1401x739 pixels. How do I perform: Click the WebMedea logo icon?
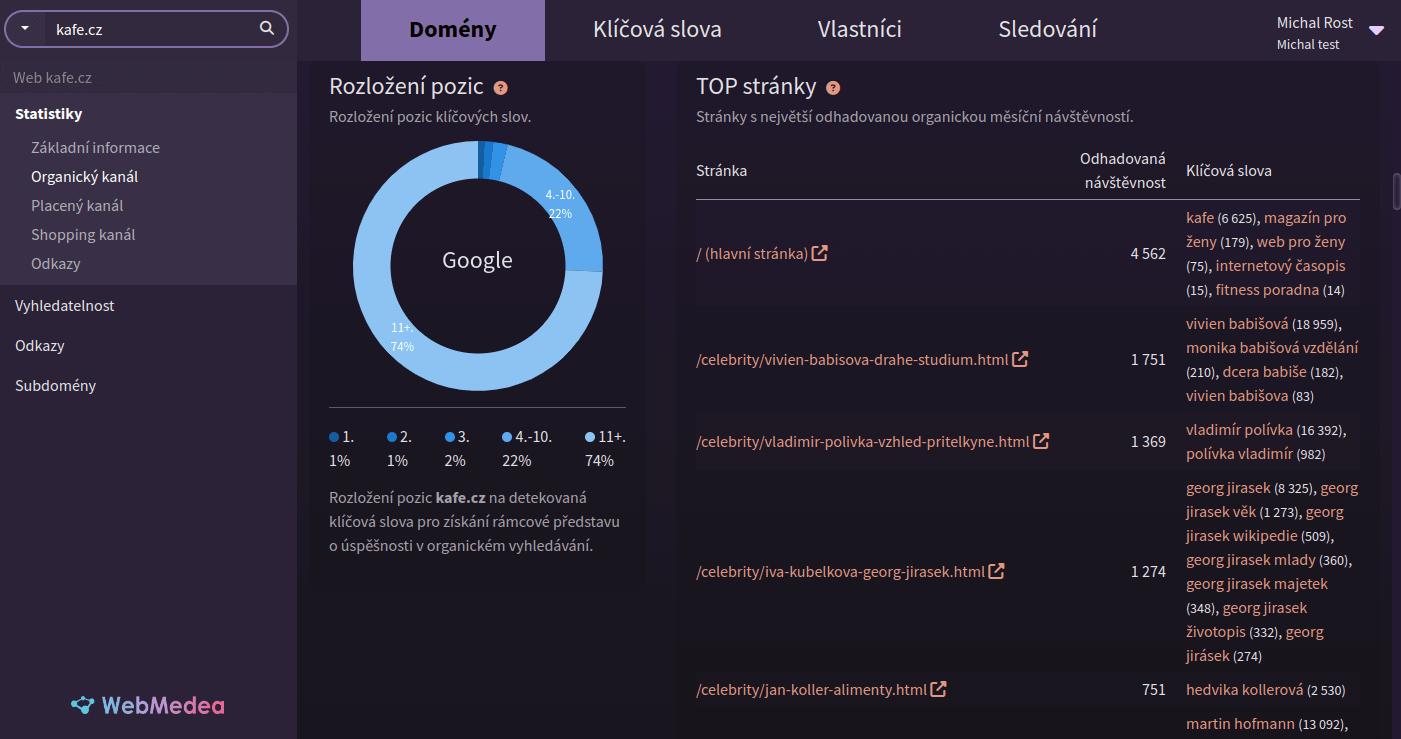(84, 705)
